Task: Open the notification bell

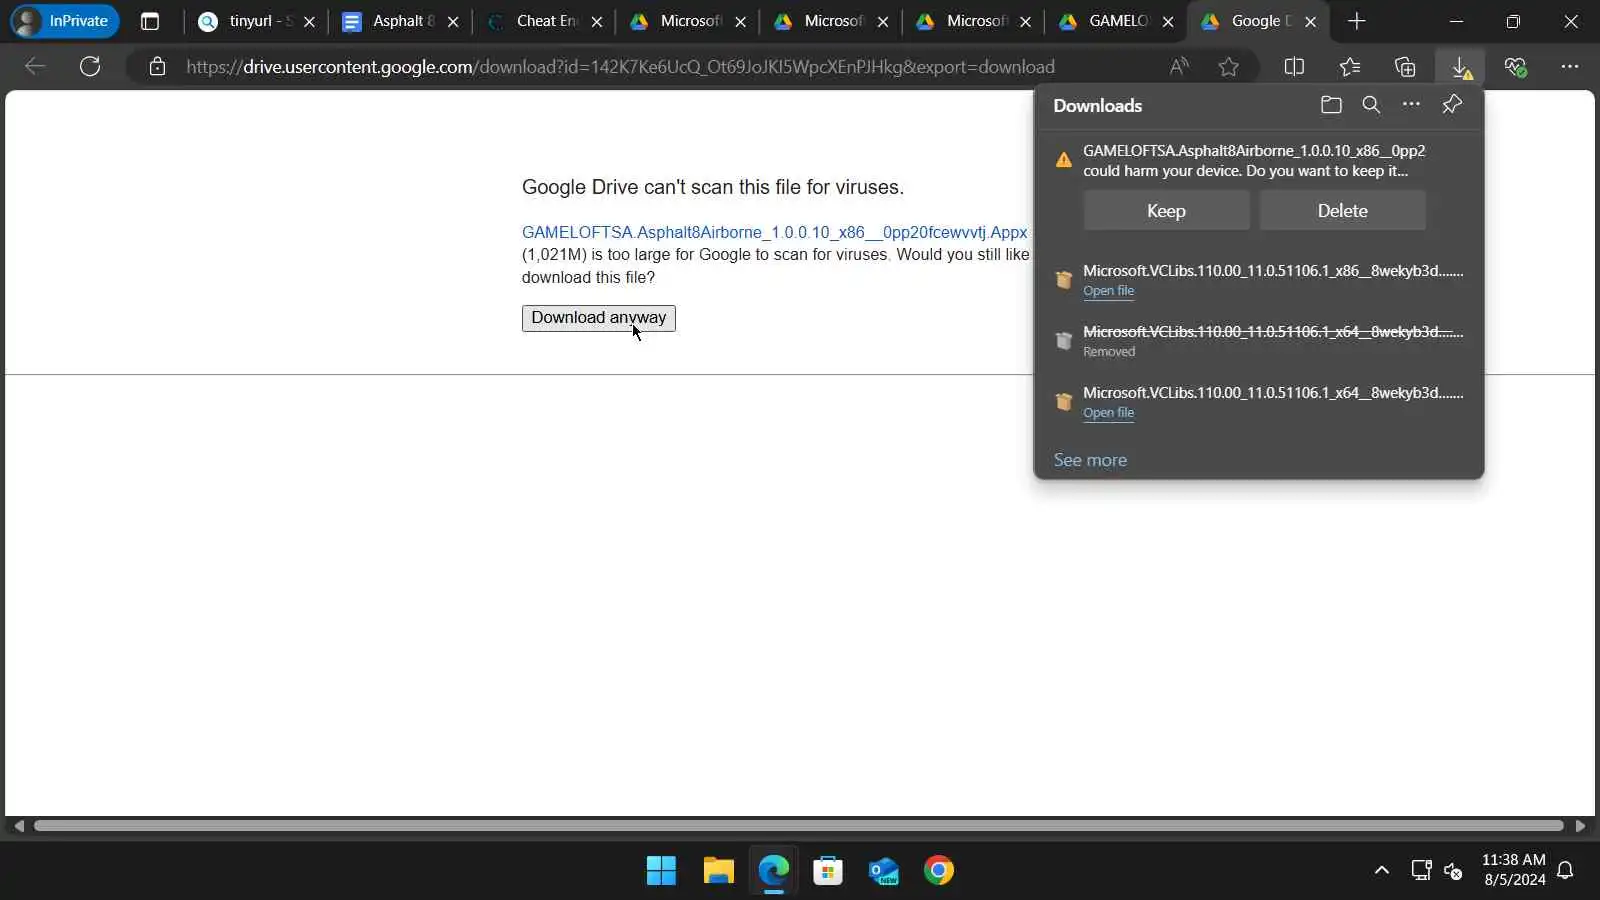Action: click(x=1566, y=871)
